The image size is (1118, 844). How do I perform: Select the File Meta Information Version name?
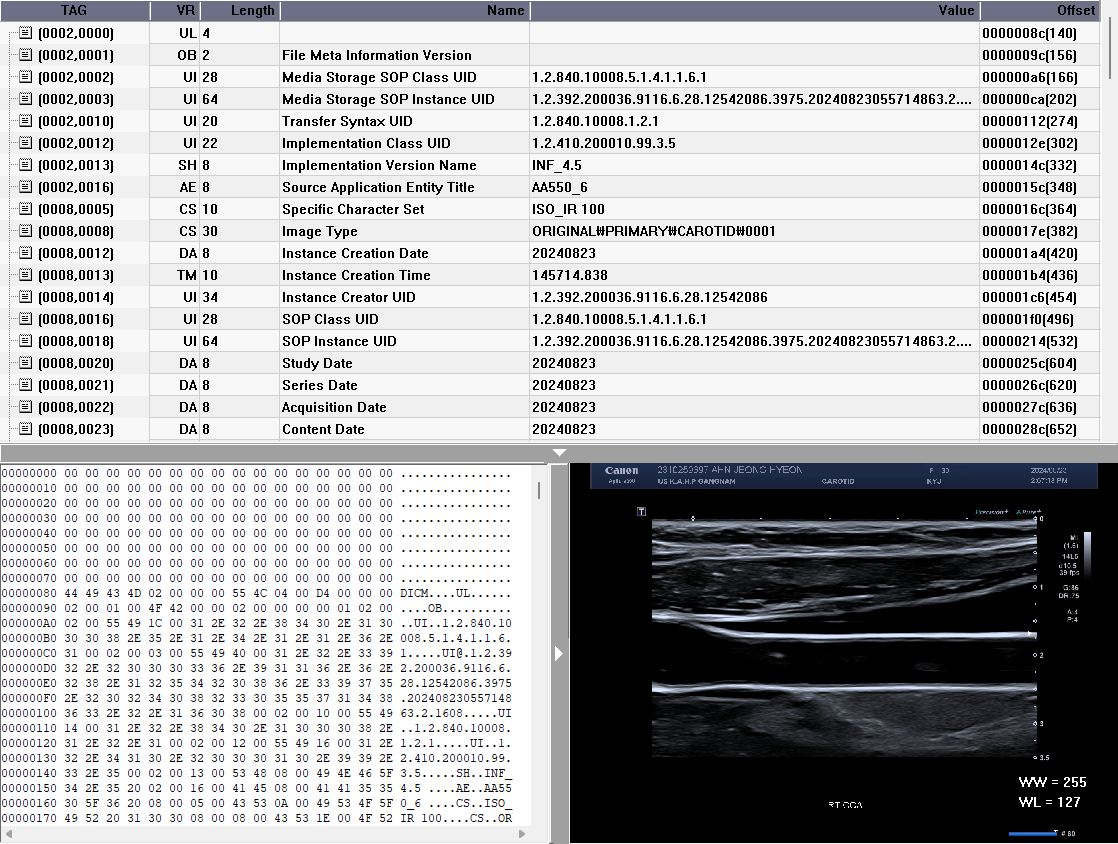(376, 55)
